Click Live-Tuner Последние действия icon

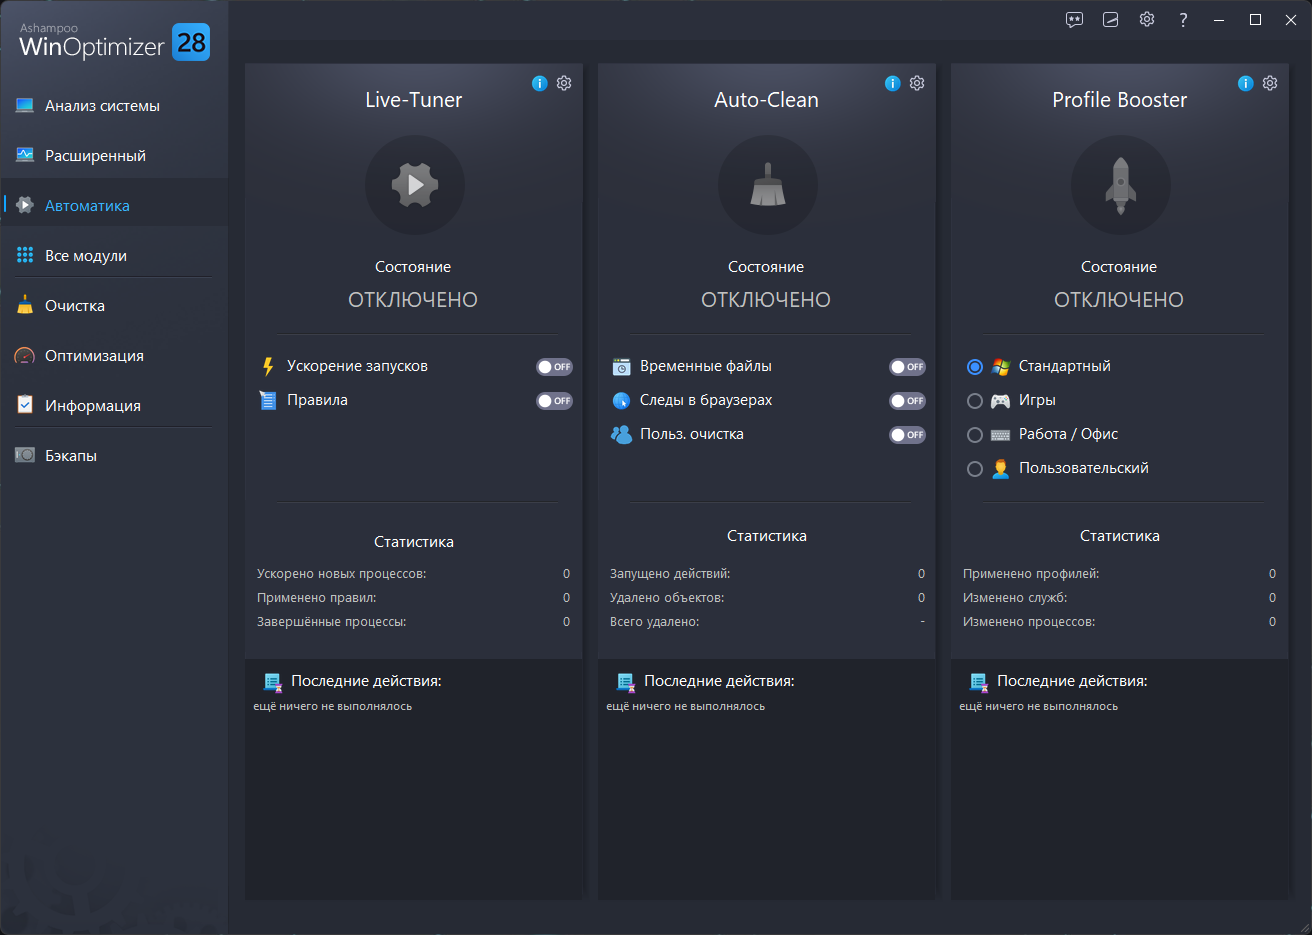273,682
